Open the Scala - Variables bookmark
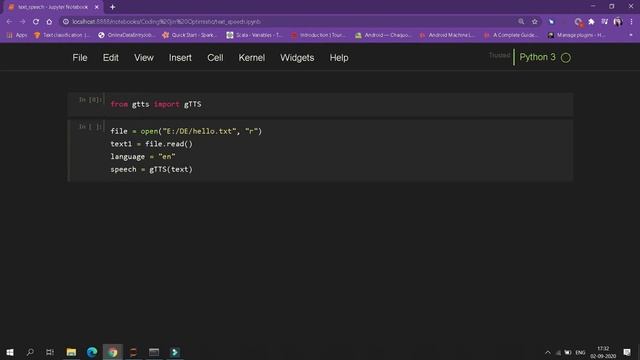The width and height of the screenshot is (640, 360). [254, 36]
